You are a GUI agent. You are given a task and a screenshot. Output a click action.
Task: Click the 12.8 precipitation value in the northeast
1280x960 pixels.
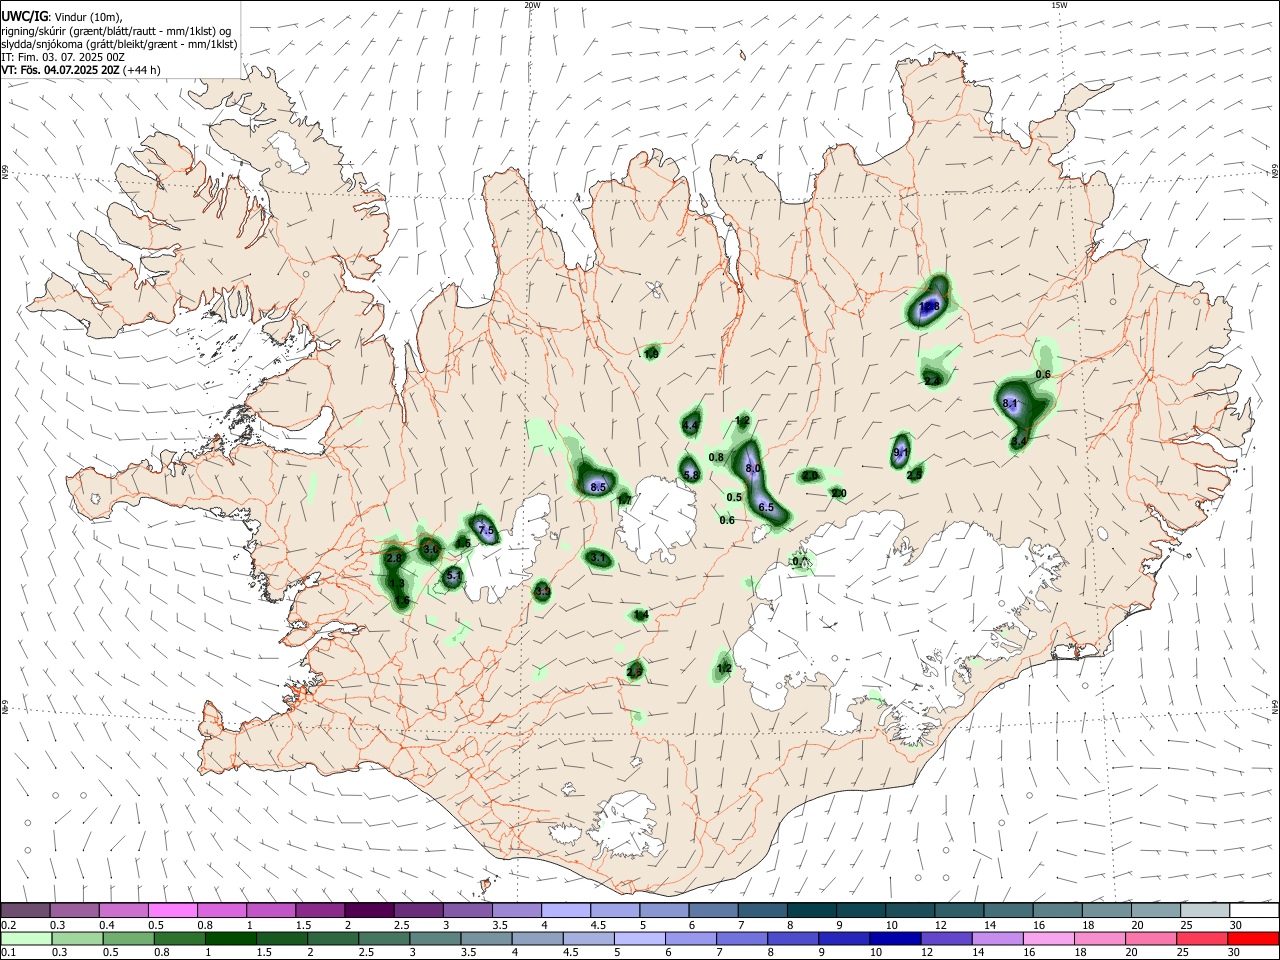[x=930, y=307]
